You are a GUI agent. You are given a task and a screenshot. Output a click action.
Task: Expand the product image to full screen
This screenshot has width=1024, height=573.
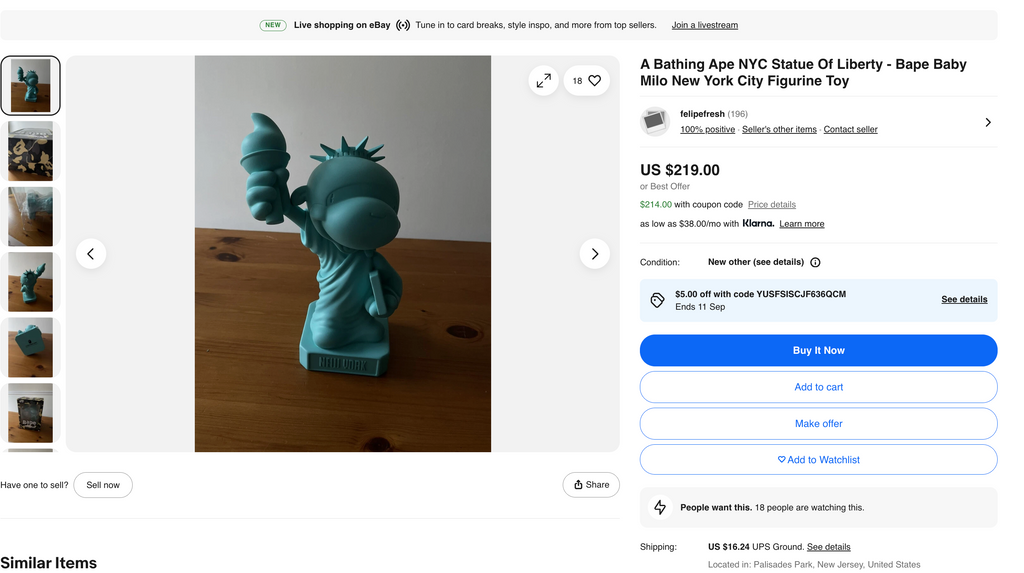(x=543, y=81)
